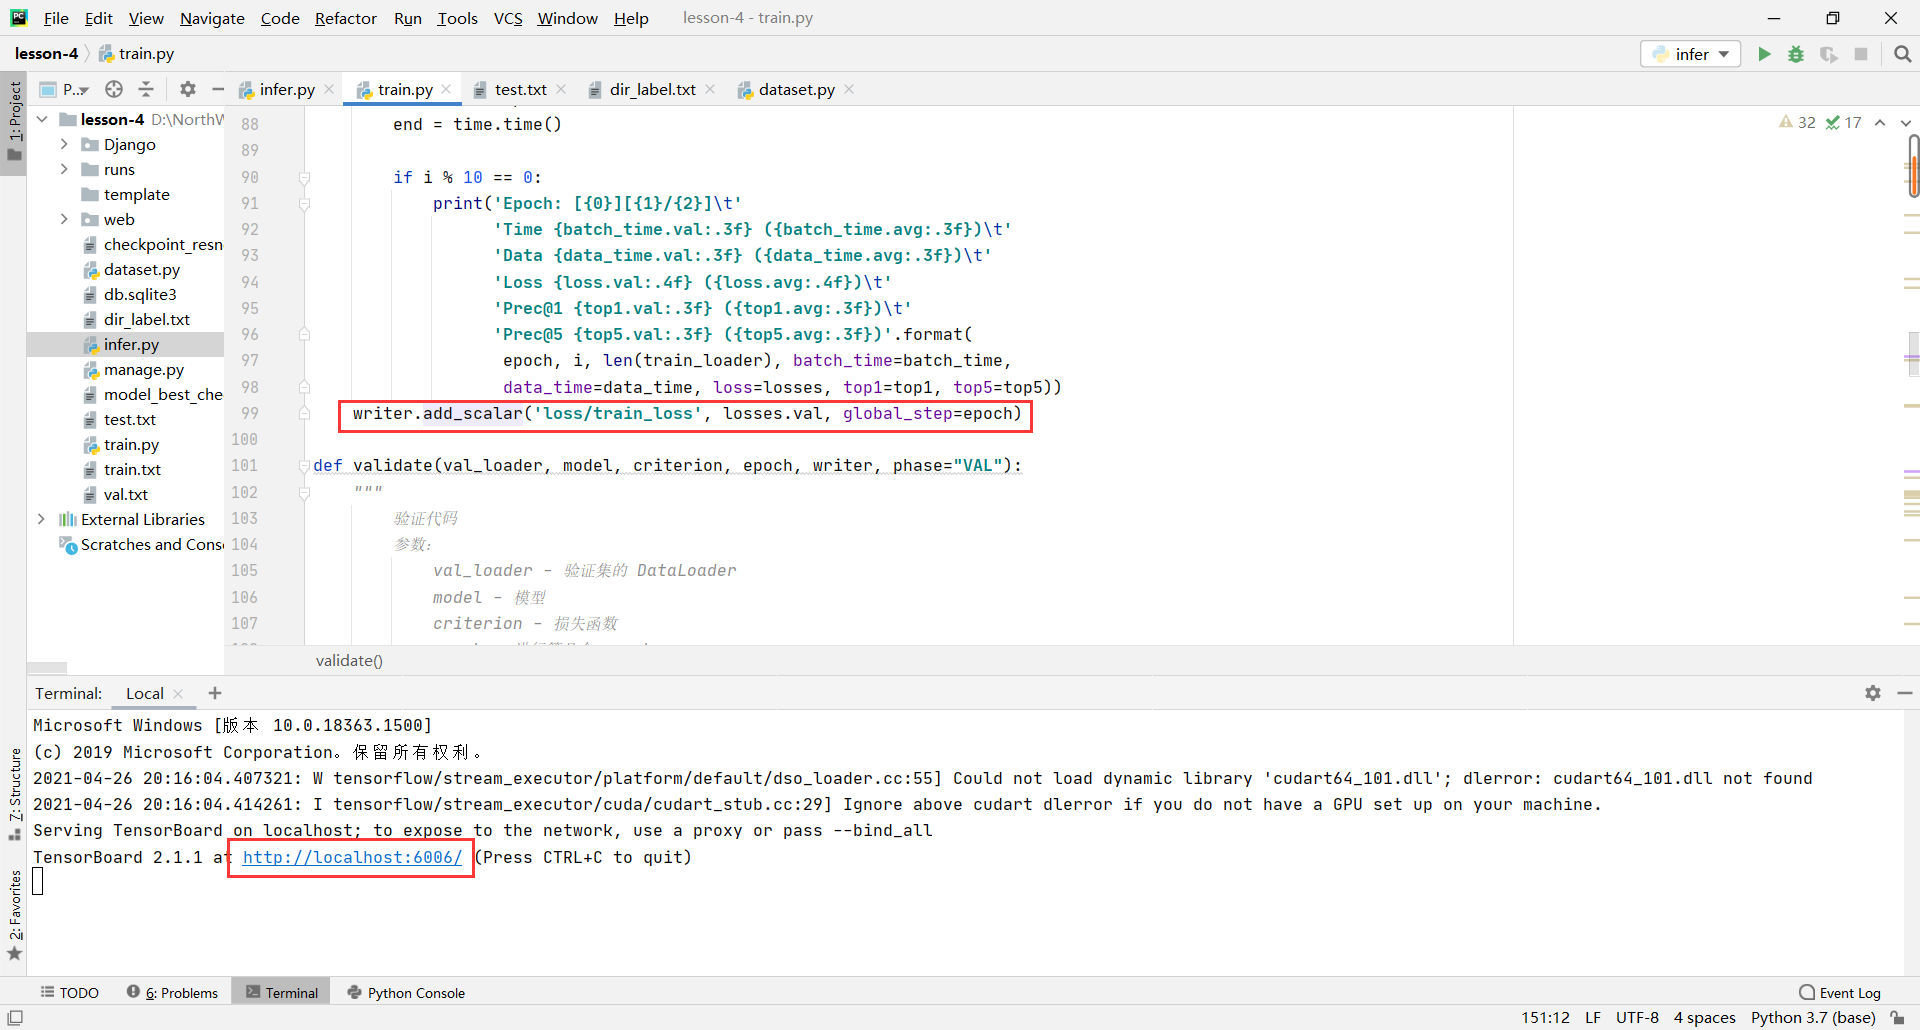1920x1030 pixels.
Task: Open the Project panel settings gear
Action: click(187, 89)
